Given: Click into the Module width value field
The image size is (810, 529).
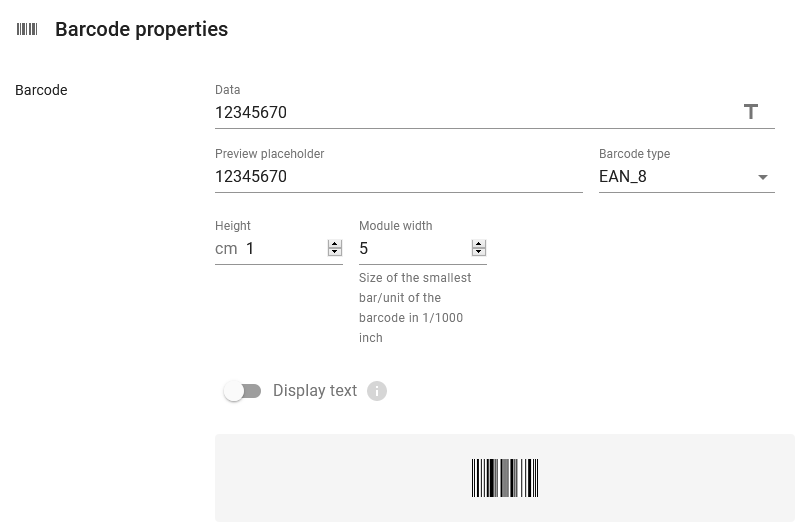Looking at the screenshot, I should pos(414,248).
